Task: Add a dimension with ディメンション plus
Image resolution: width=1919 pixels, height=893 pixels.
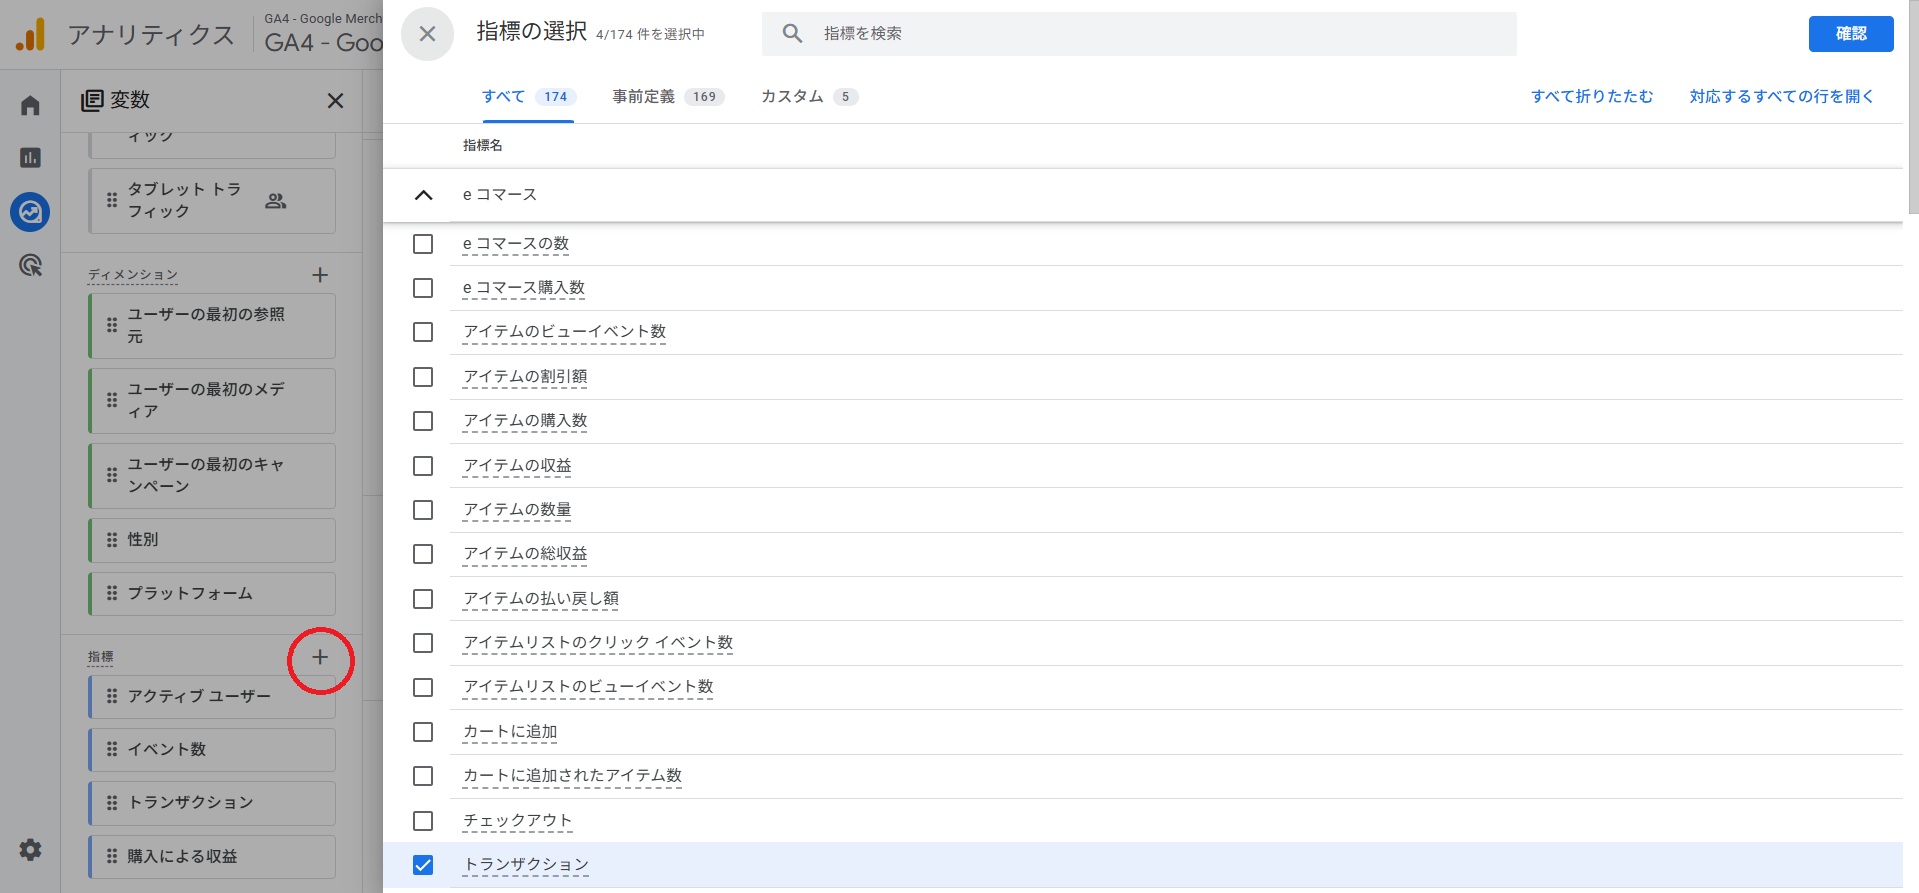Action: coord(320,275)
